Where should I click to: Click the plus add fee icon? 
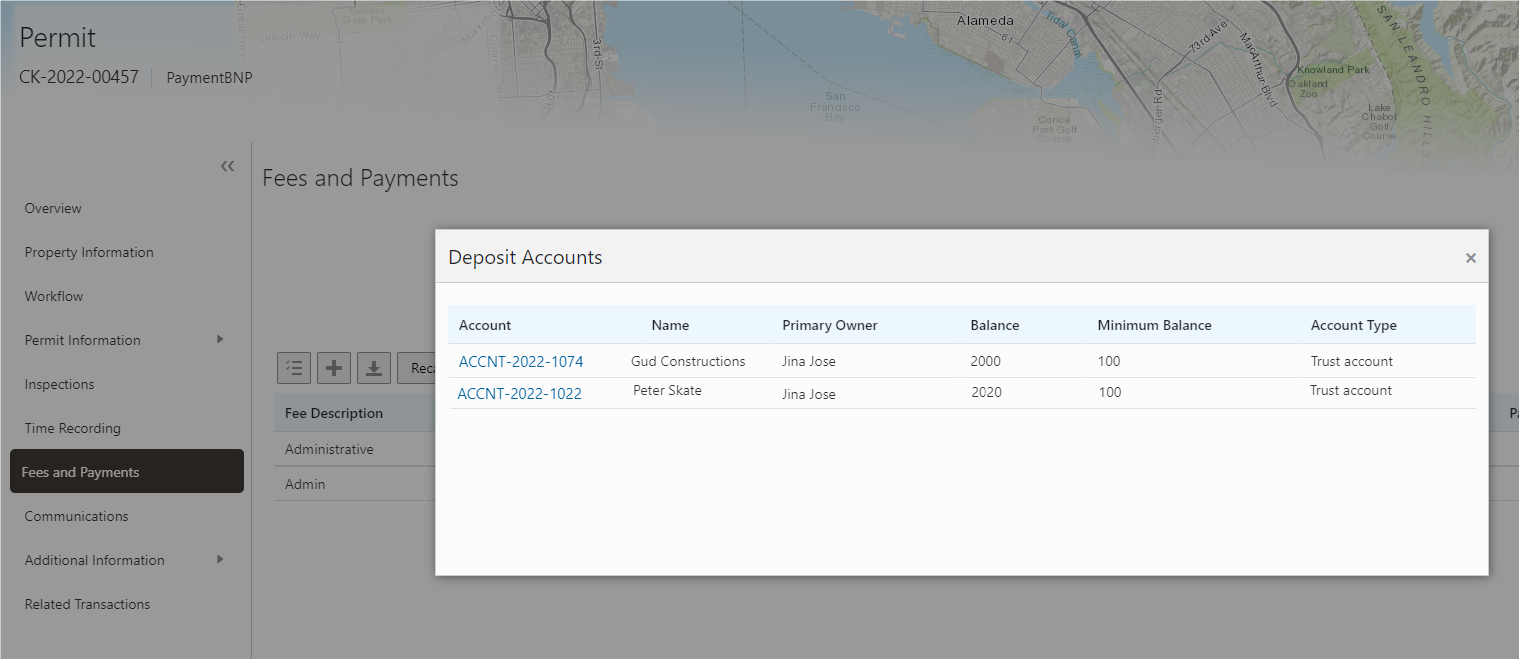pyautogui.click(x=334, y=368)
